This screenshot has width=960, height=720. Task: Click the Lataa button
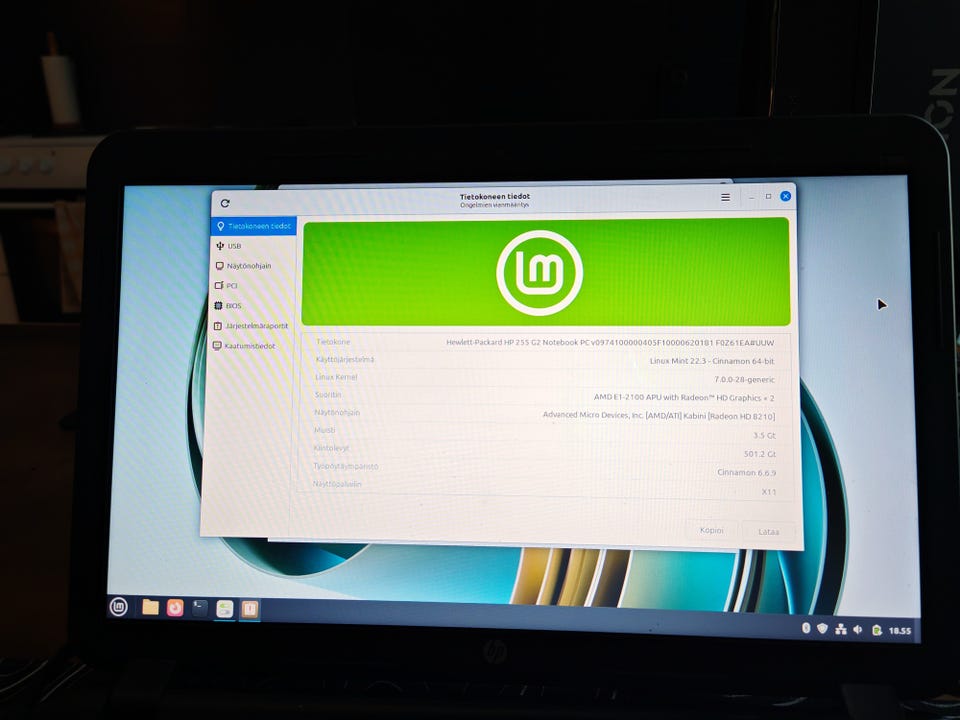click(x=768, y=531)
